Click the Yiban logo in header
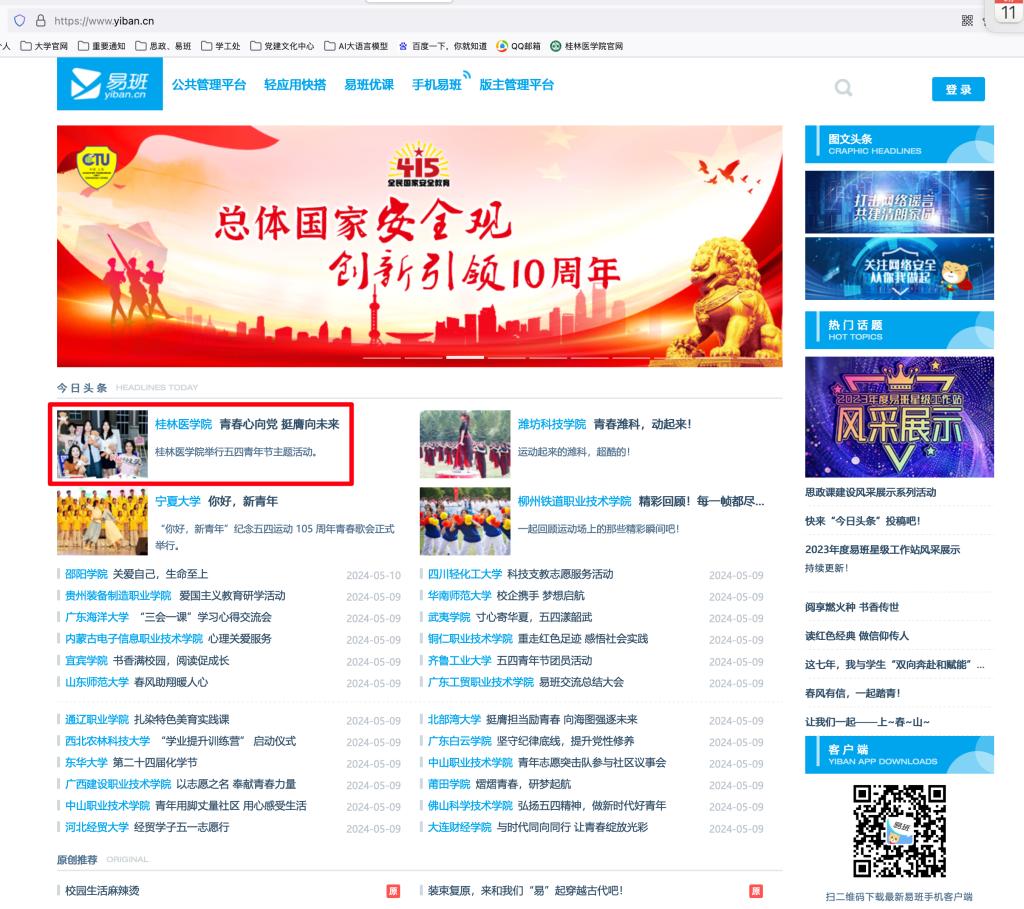This screenshot has width=1024, height=909. tap(109, 84)
